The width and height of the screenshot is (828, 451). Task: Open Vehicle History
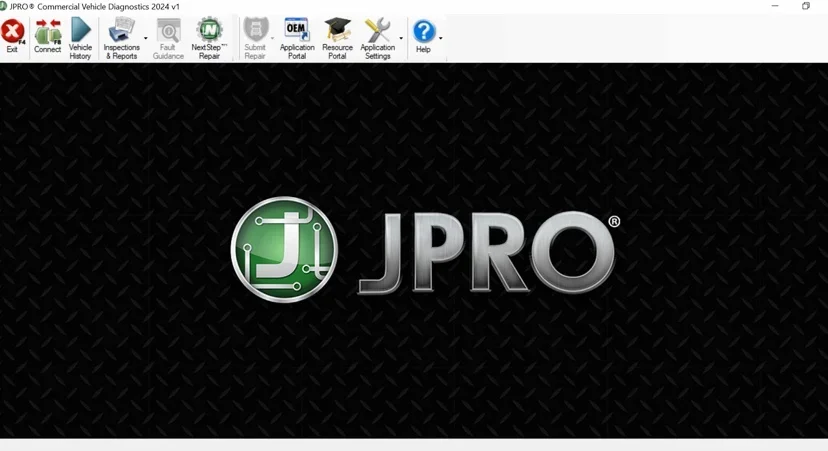pos(80,37)
